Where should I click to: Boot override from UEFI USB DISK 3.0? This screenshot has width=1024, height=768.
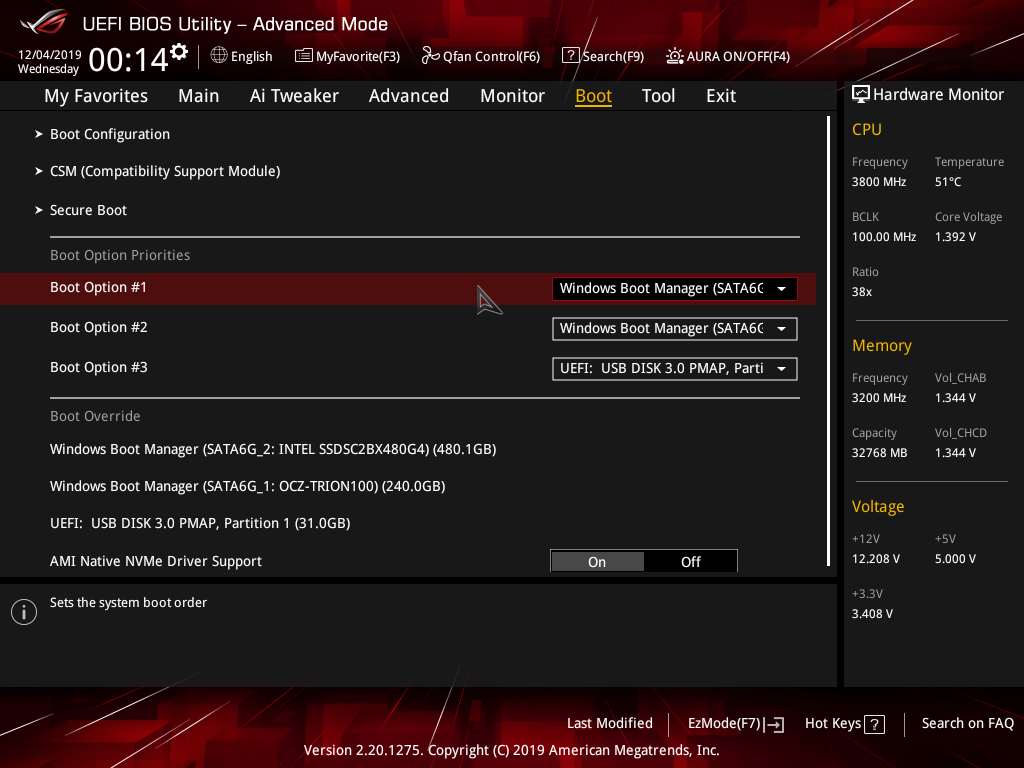(200, 523)
